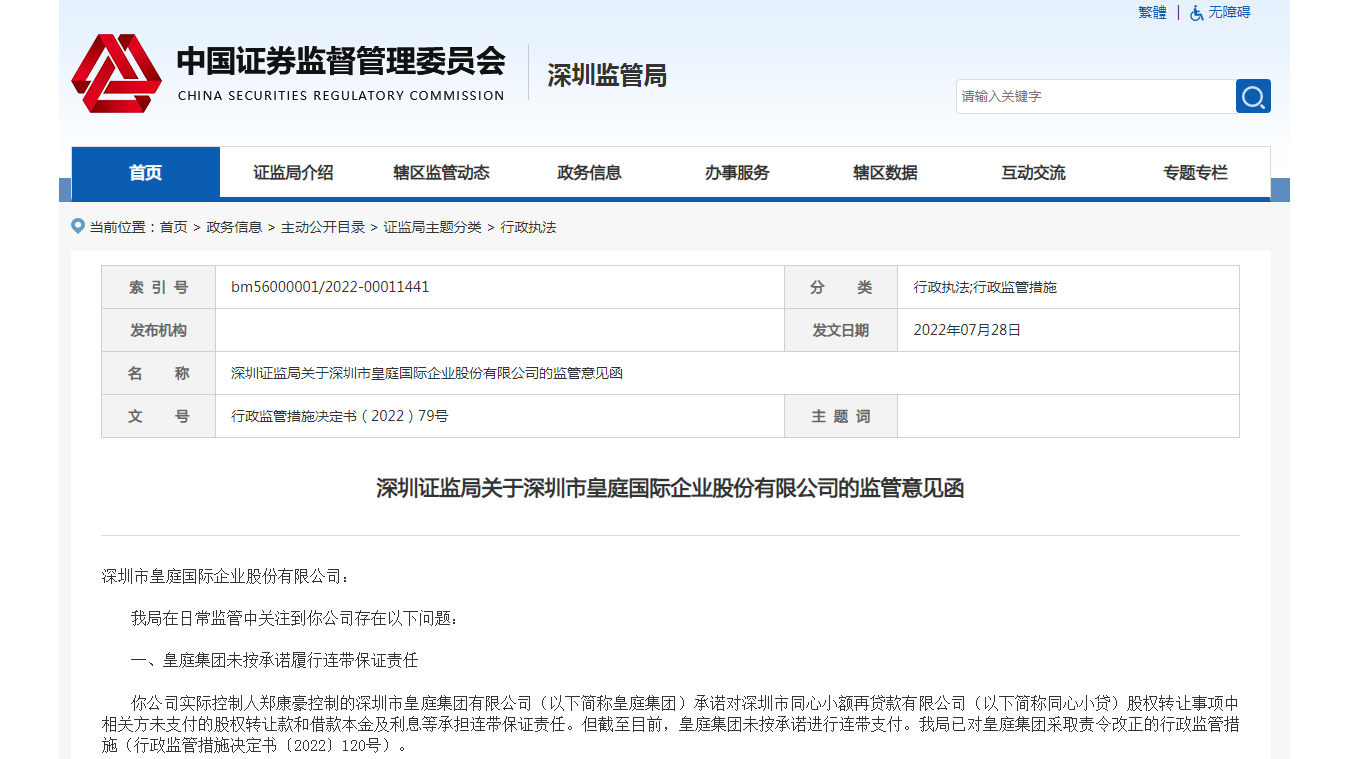The image size is (1349, 759).
Task: Navigate to 主动公开目录 breadcrumb
Action: pos(323,227)
